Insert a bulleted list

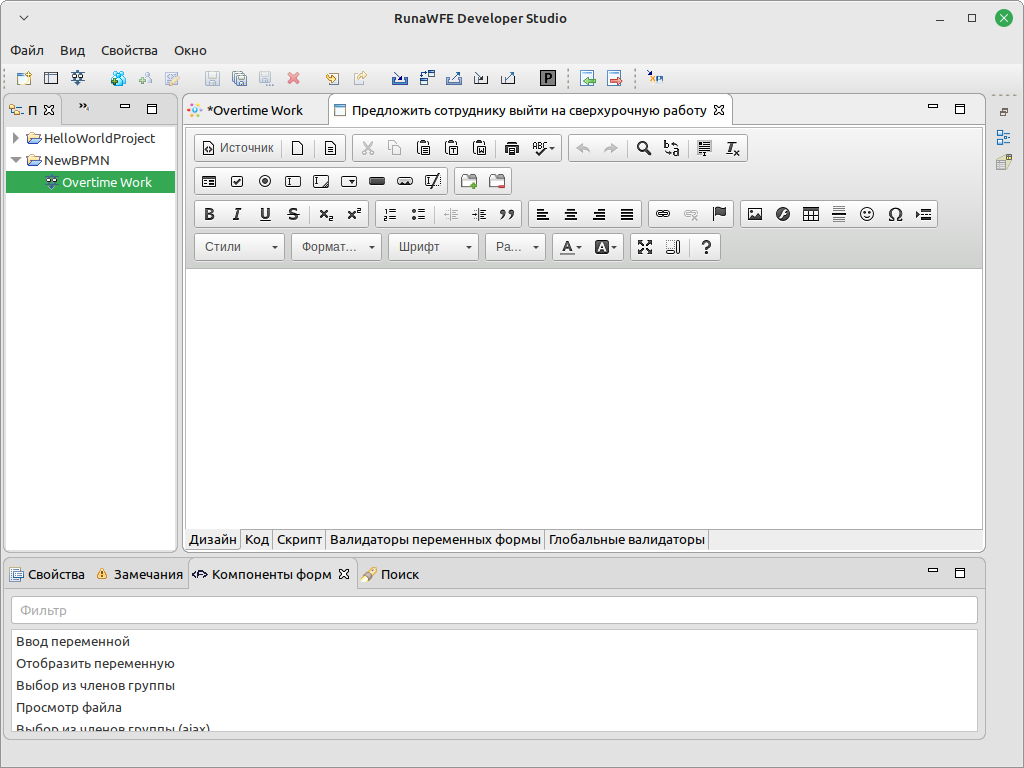coord(418,214)
